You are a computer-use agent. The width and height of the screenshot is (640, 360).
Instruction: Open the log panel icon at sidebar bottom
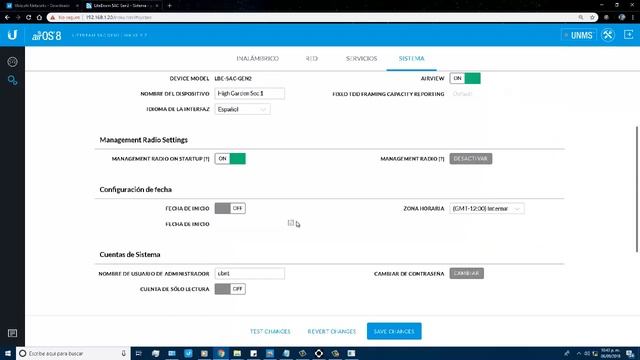pyautogui.click(x=12, y=333)
